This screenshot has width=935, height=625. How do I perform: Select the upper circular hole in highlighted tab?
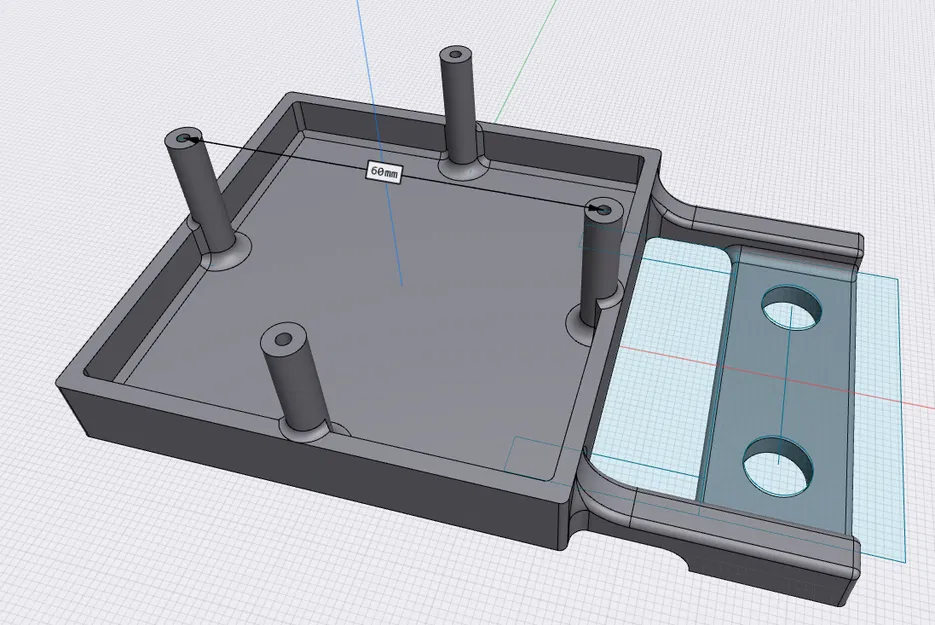[792, 310]
